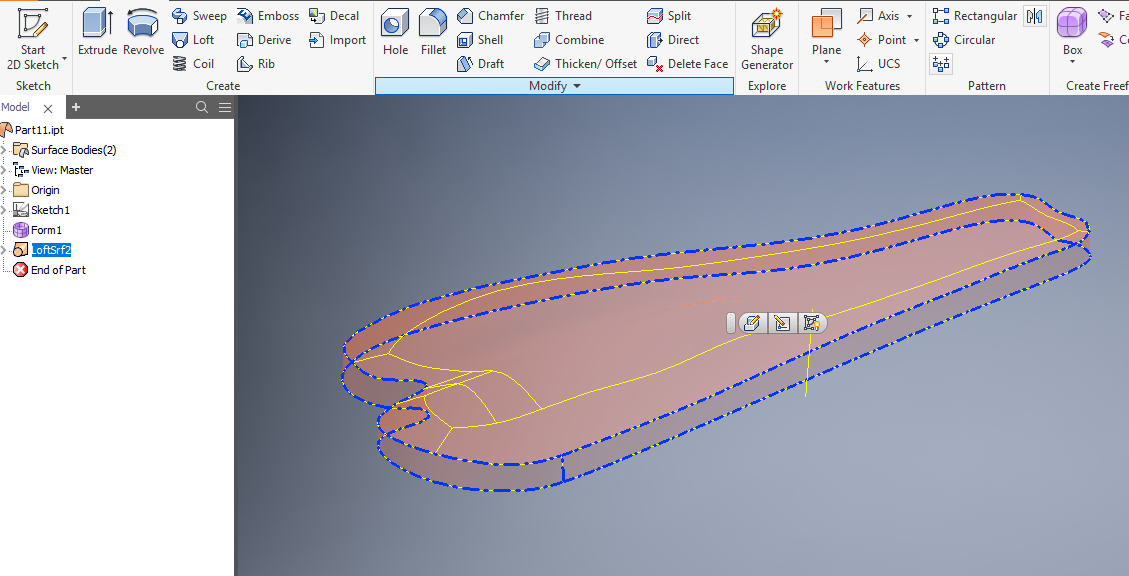Select the Sweep tool
Viewport: 1129px width, 576px height.
(x=199, y=15)
